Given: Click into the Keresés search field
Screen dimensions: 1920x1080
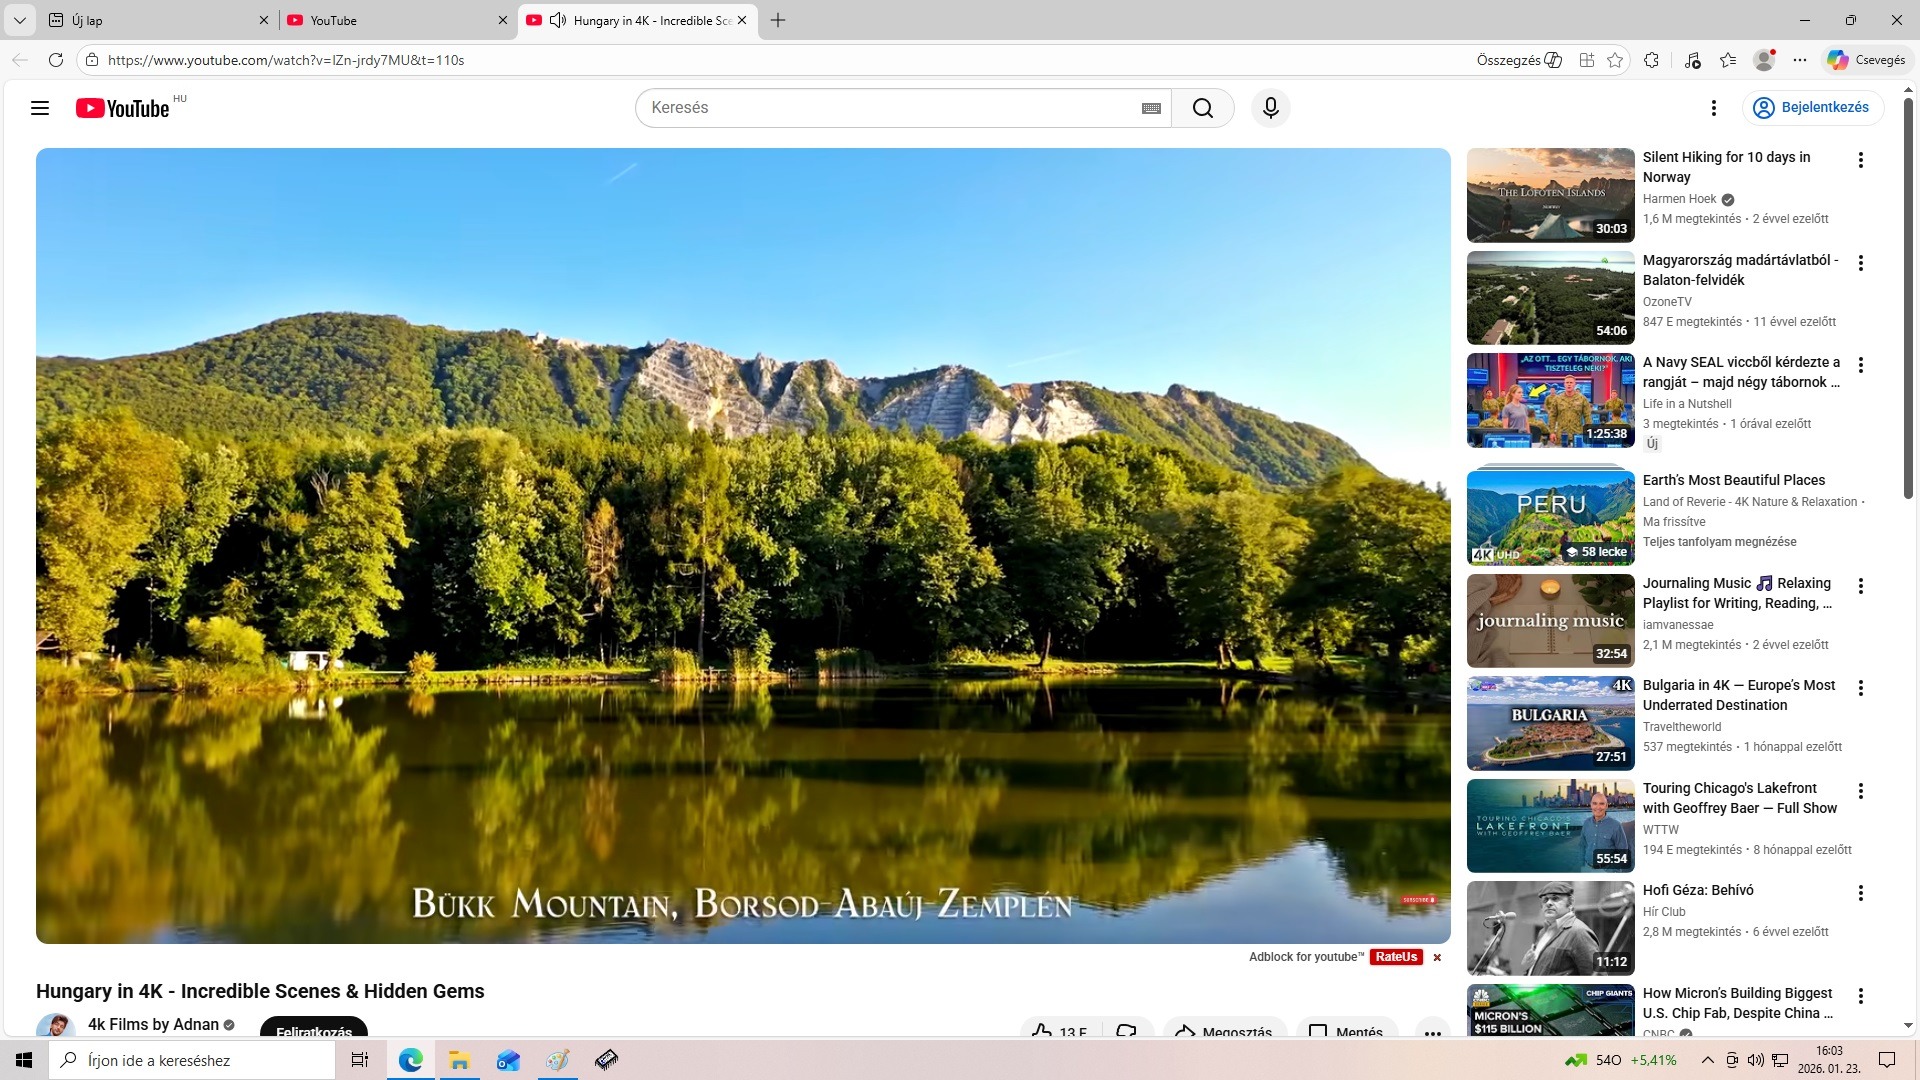Looking at the screenshot, I should click(890, 108).
